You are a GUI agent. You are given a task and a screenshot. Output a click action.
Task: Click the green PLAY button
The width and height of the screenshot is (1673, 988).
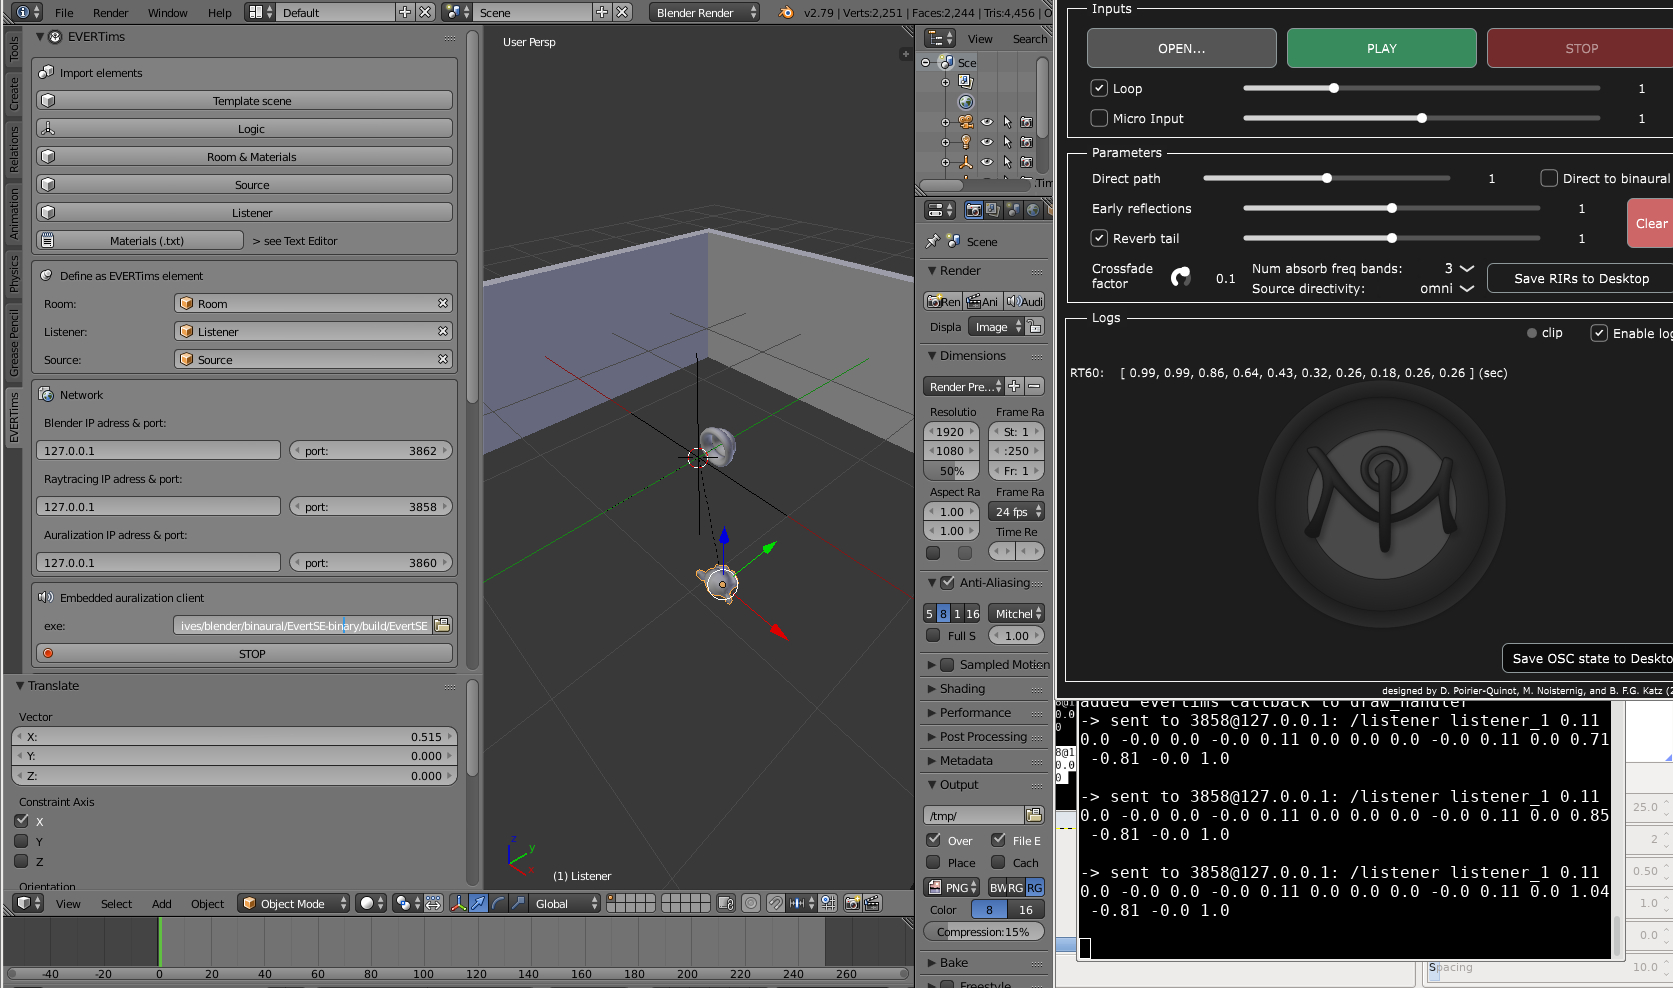[x=1381, y=48]
